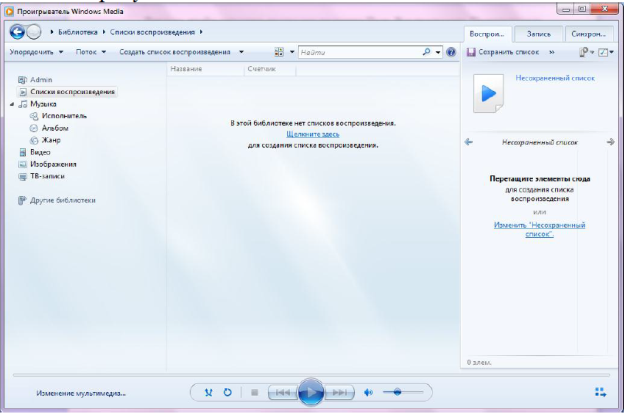Turn shuffle on

208,393
